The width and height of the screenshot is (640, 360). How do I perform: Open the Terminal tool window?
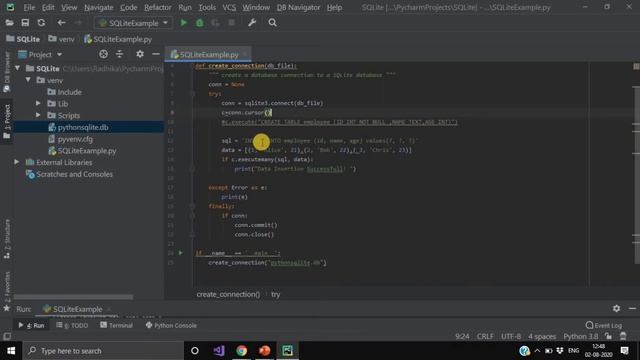117,325
